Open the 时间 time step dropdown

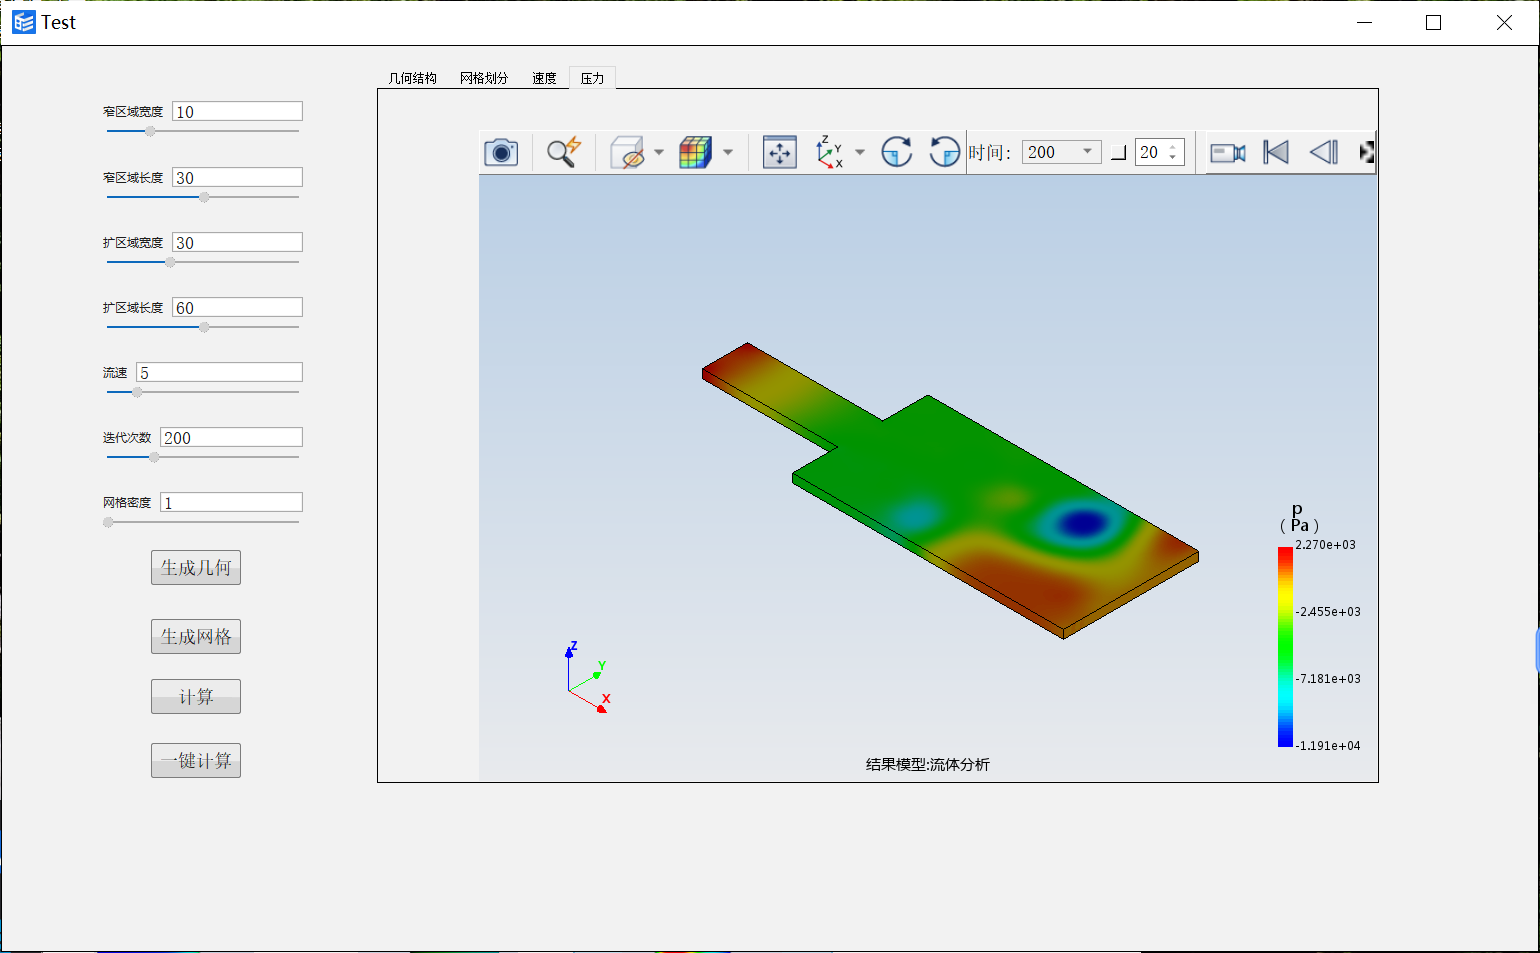click(x=1062, y=152)
